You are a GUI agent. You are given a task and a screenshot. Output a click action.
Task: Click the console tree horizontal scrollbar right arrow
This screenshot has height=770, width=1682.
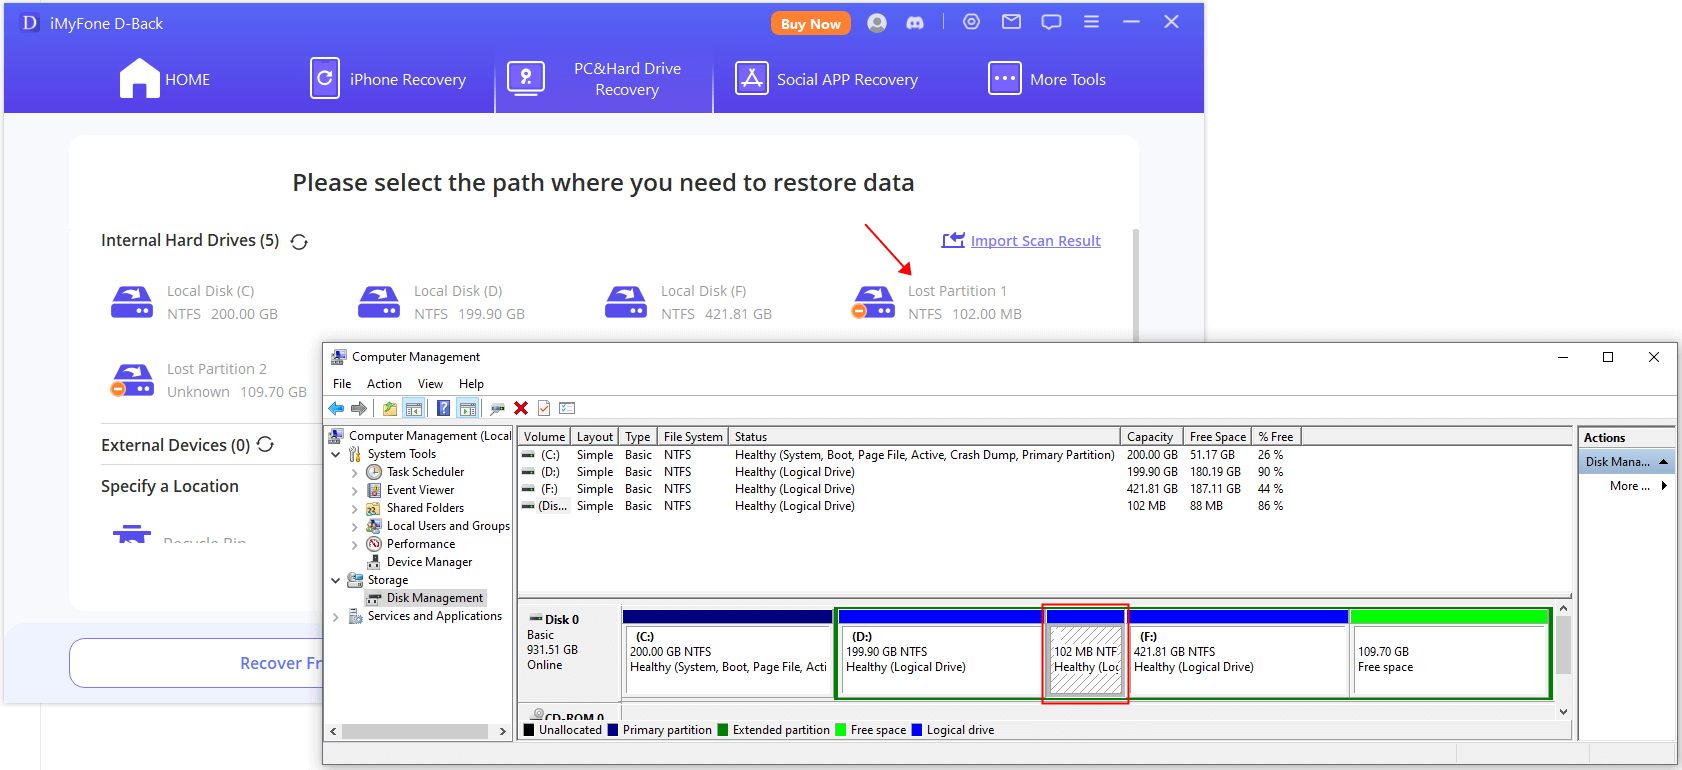click(503, 732)
